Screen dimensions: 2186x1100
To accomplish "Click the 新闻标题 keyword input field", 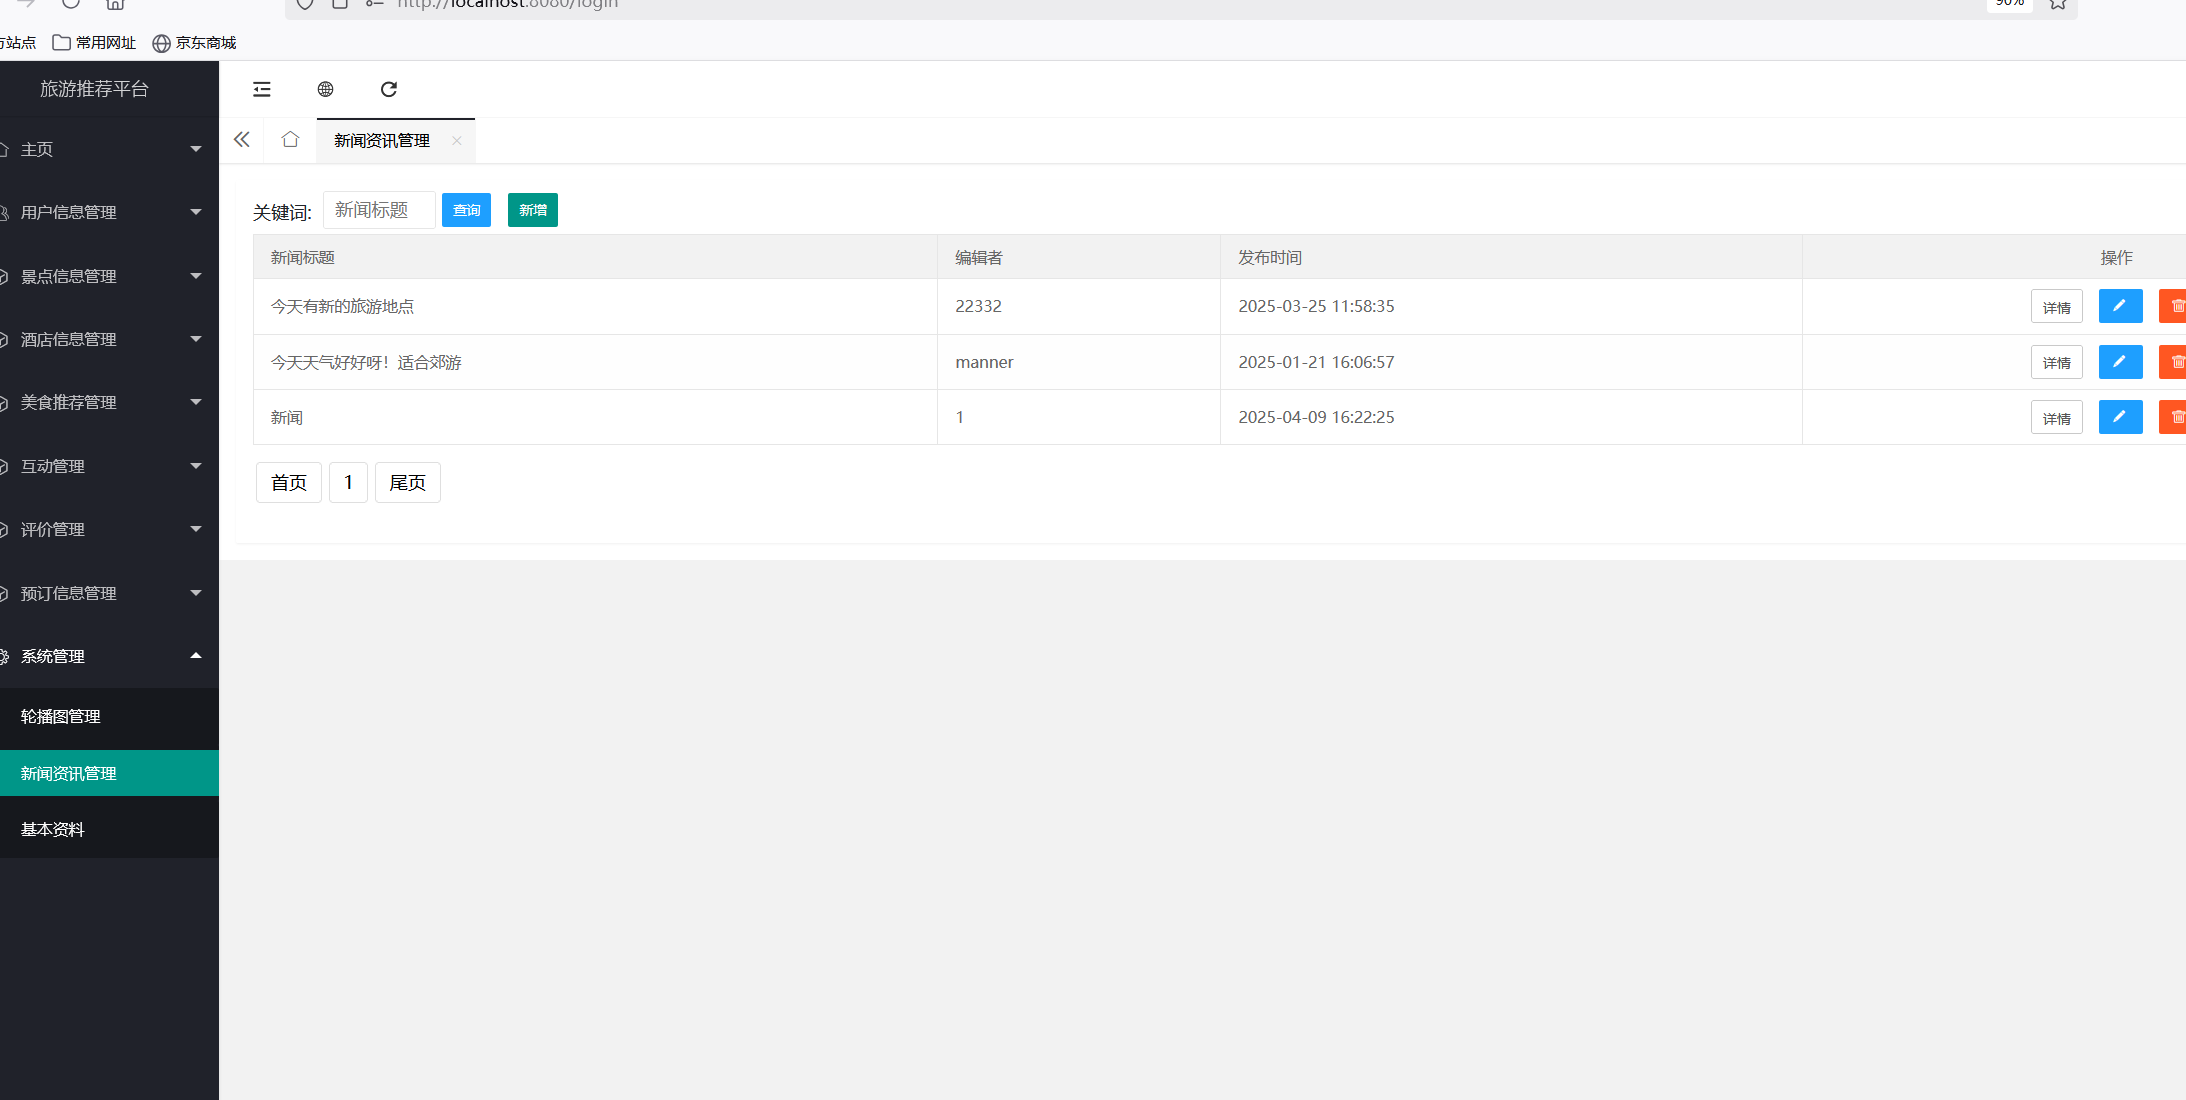I will click(379, 210).
